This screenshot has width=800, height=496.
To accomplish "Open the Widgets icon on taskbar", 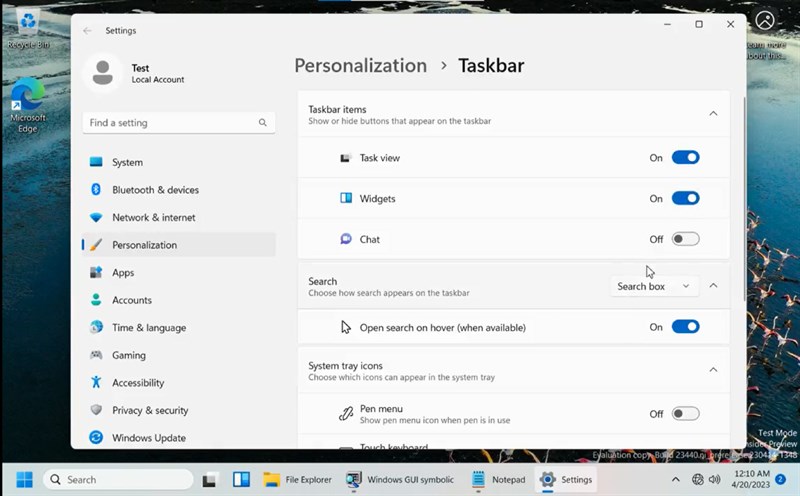I will [x=241, y=479].
